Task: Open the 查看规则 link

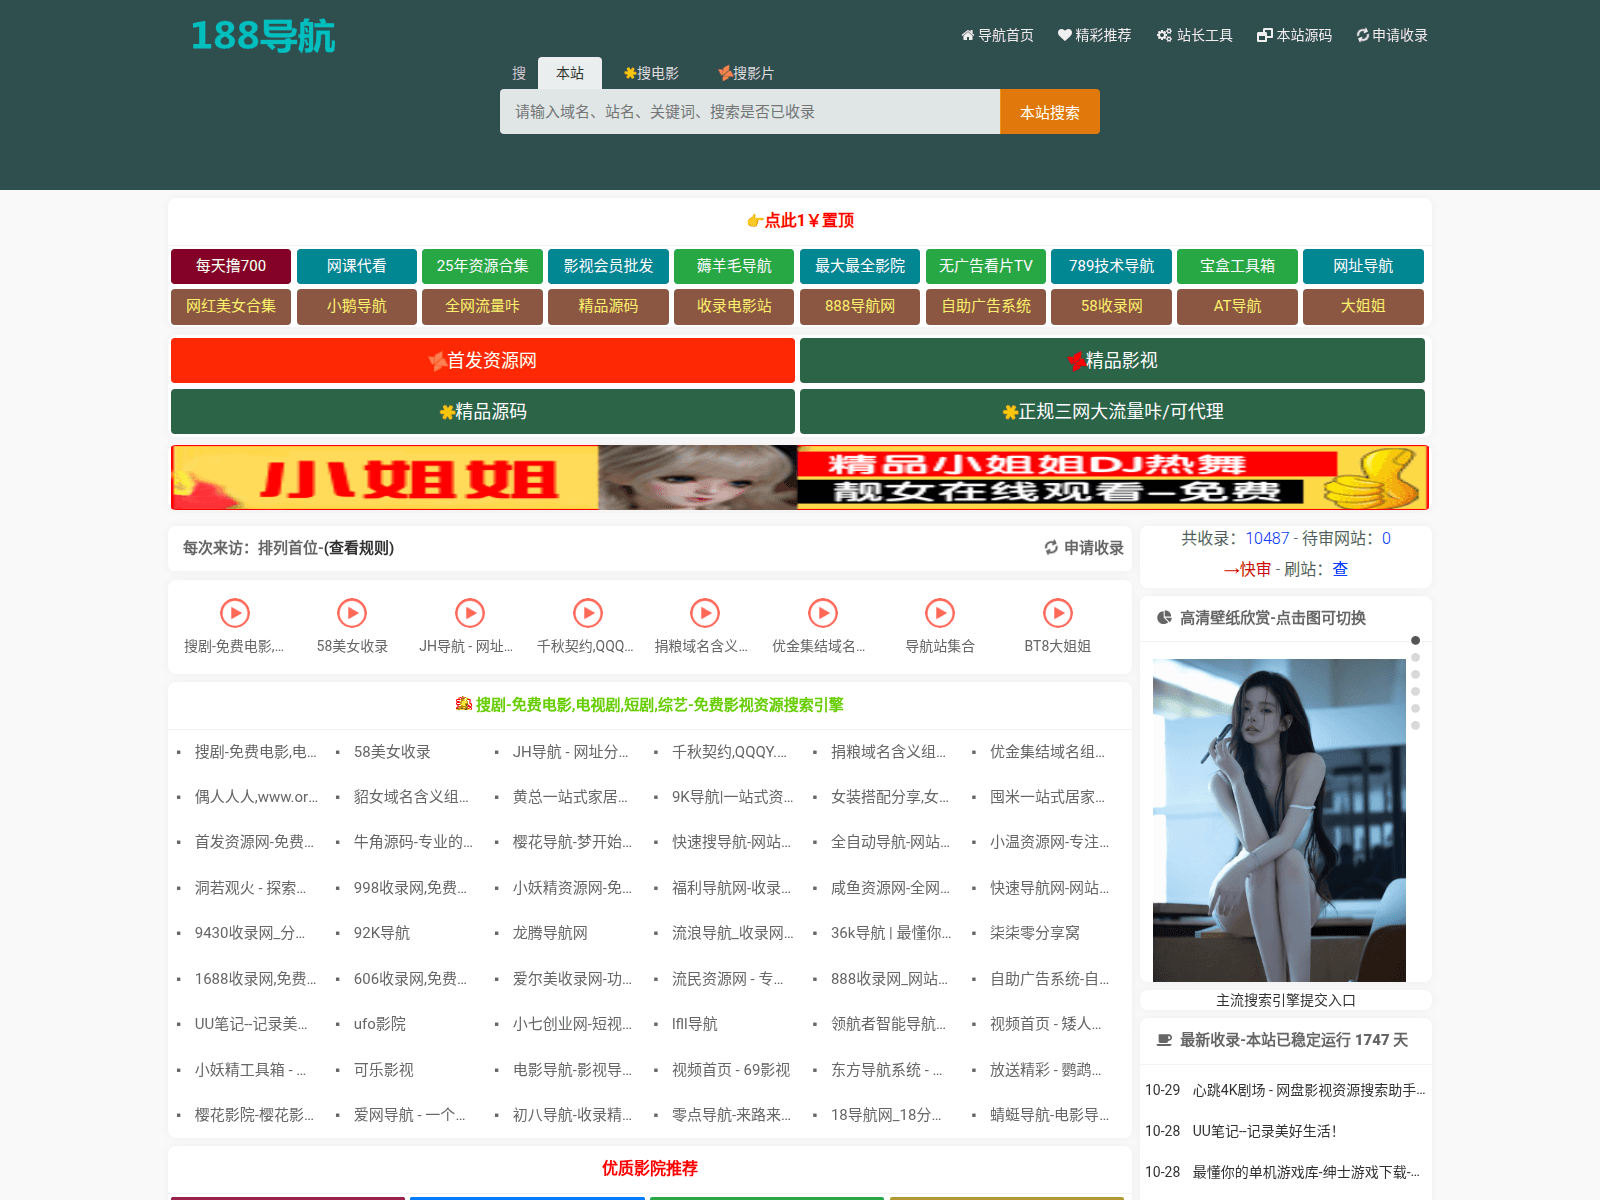Action: 360,548
